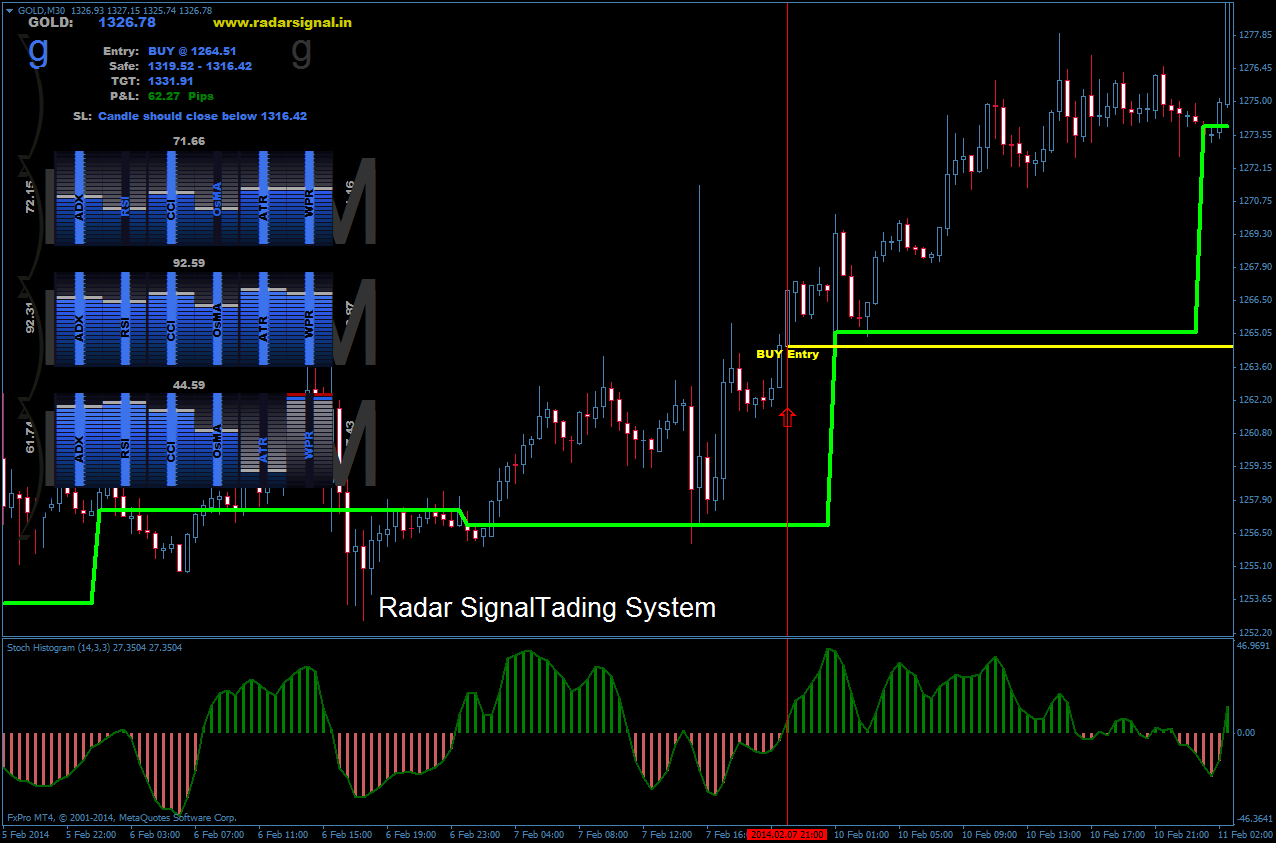Click the 1252.20 price axis label

click(x=1254, y=632)
